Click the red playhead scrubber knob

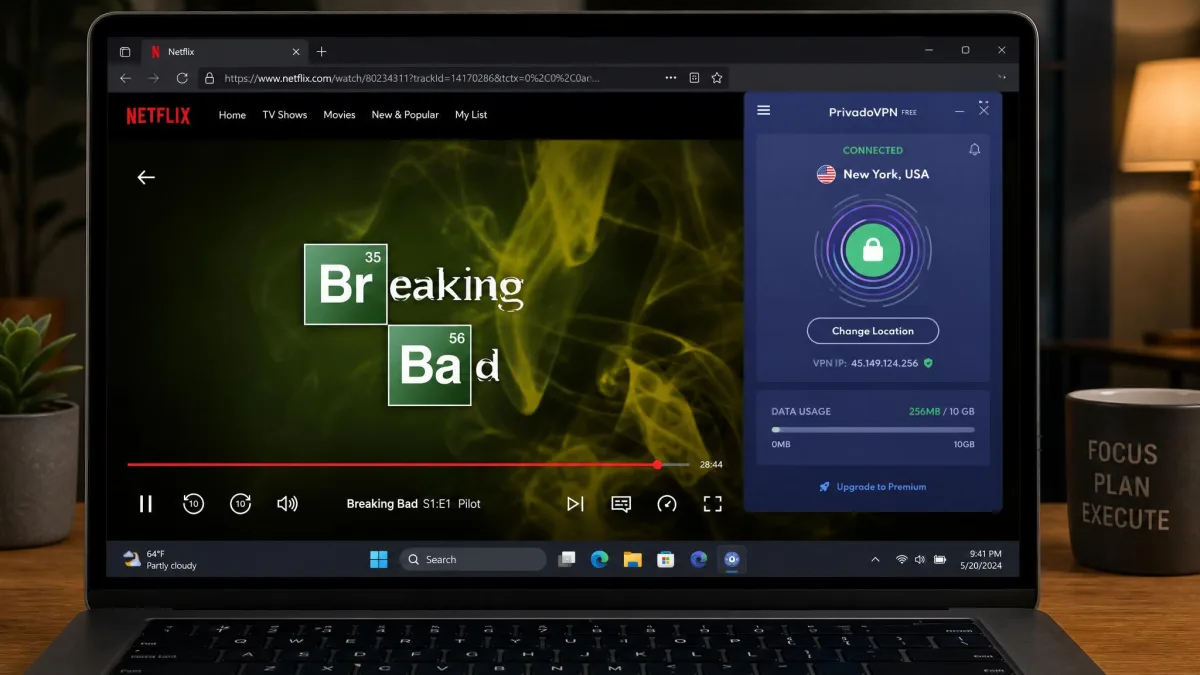tap(657, 464)
